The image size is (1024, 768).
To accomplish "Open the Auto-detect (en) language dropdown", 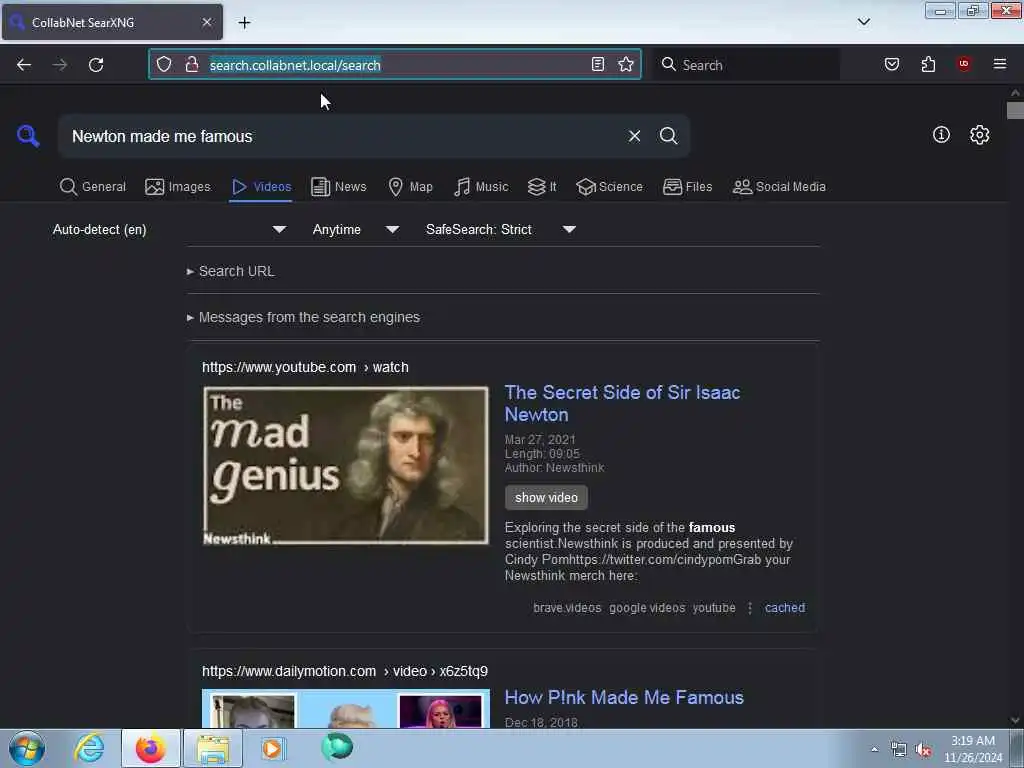I will [x=169, y=229].
